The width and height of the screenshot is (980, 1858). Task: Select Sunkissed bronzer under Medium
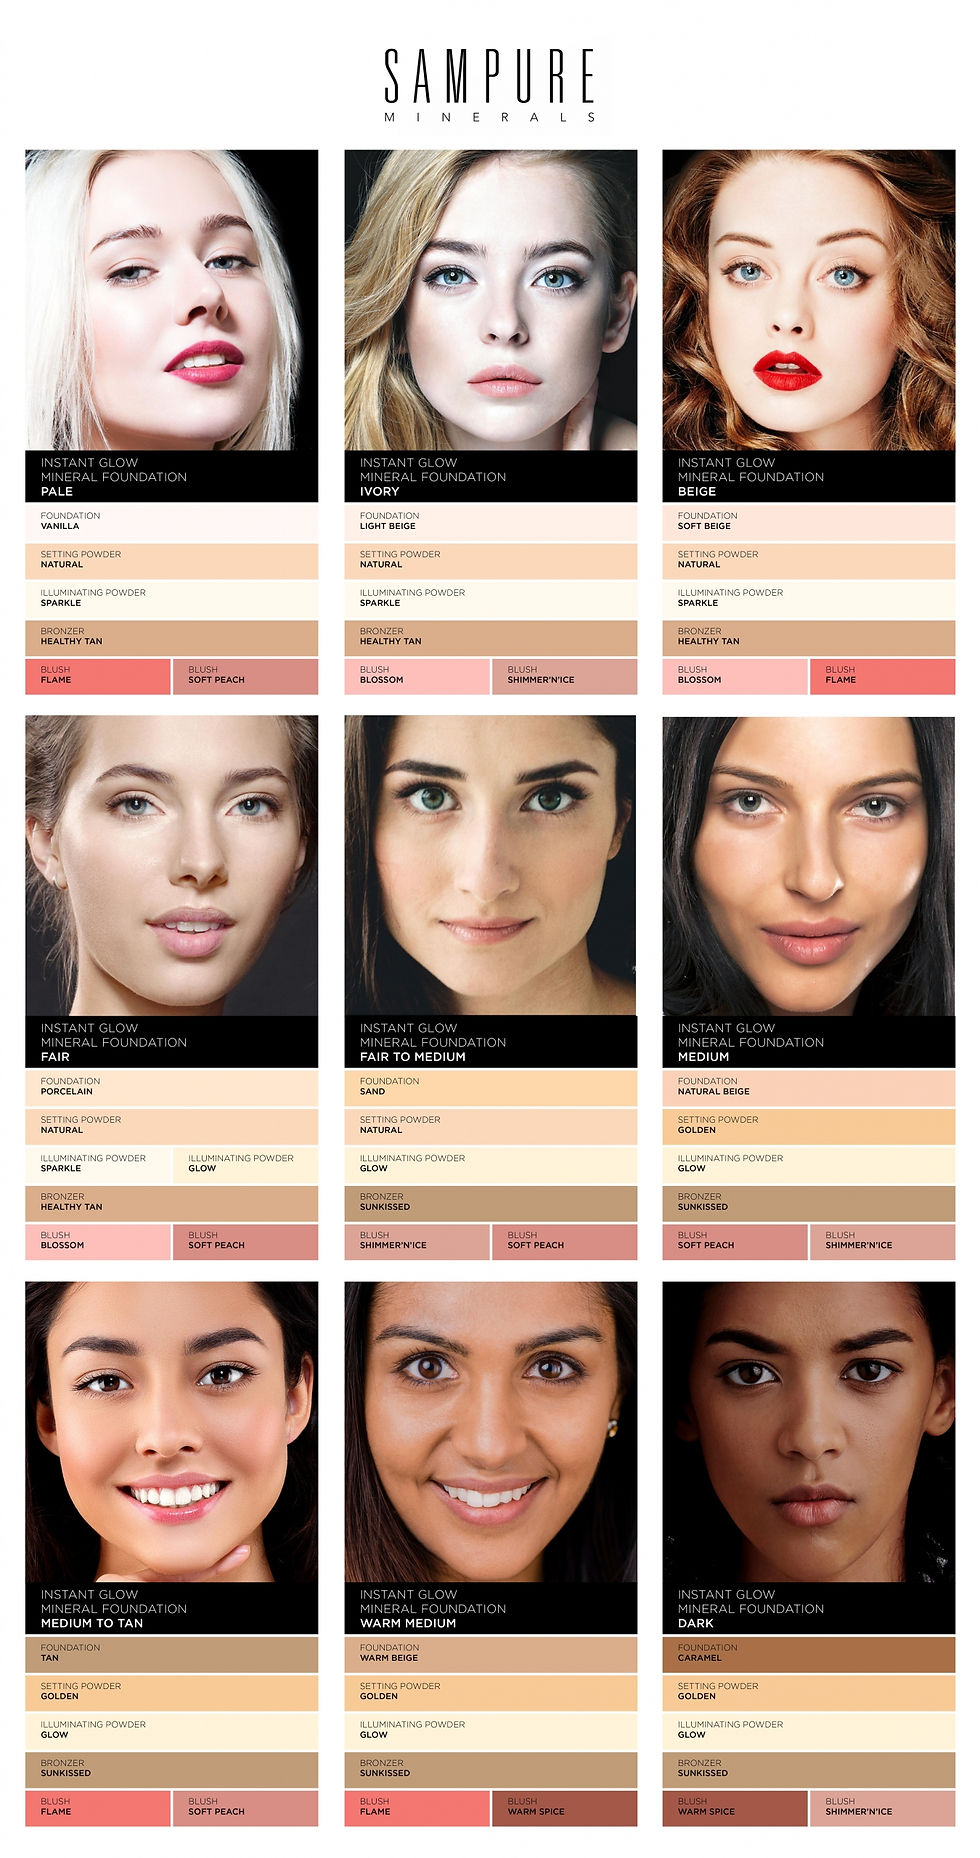point(808,1203)
